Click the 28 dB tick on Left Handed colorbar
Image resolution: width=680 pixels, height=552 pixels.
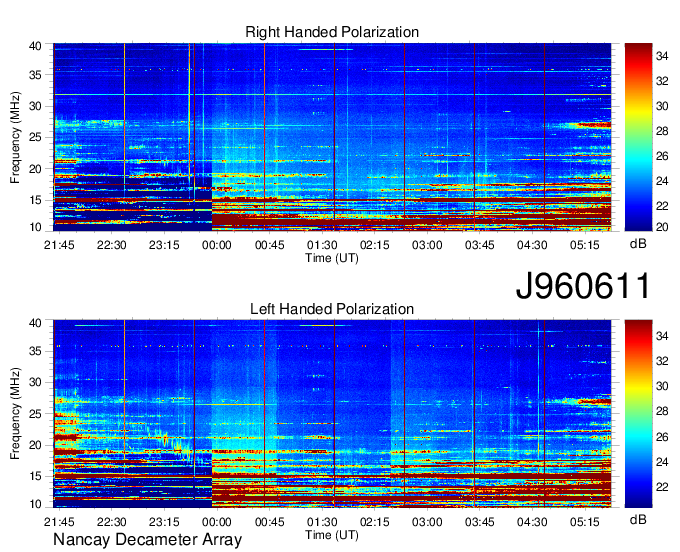(662, 411)
